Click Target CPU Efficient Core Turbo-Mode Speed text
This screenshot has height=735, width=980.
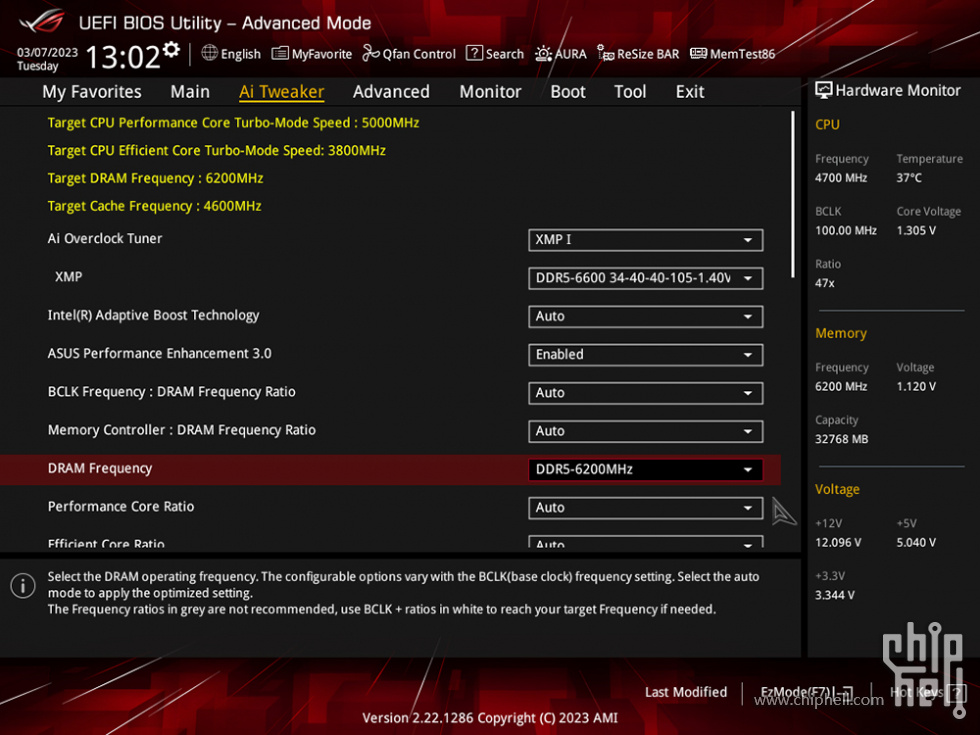tap(216, 151)
